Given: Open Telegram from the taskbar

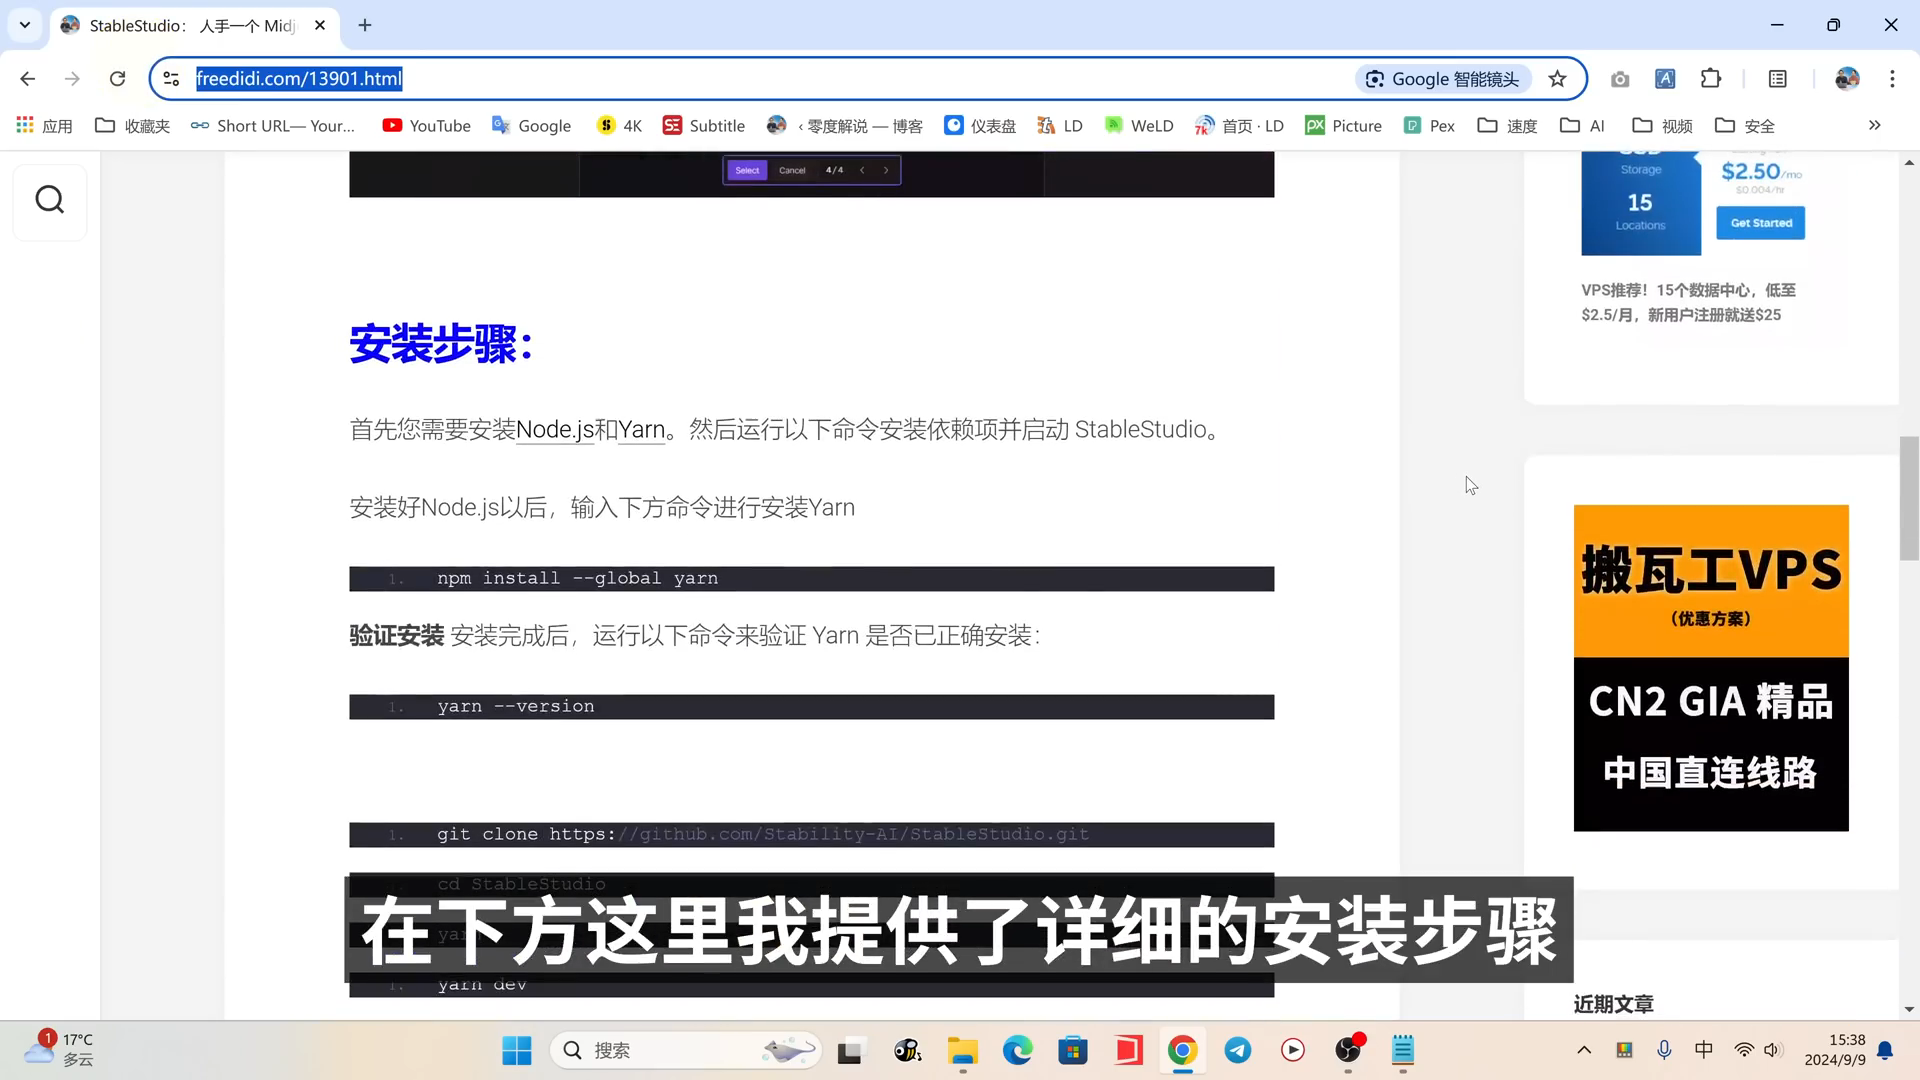Looking at the screenshot, I should coord(1238,1050).
